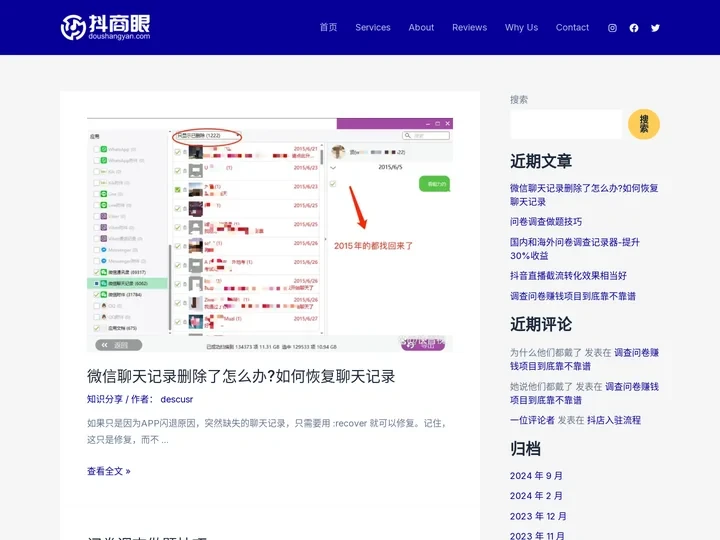Screen dimensions: 720x540
Task: Open archive 2024 年 2 月
Action: pos(536,496)
